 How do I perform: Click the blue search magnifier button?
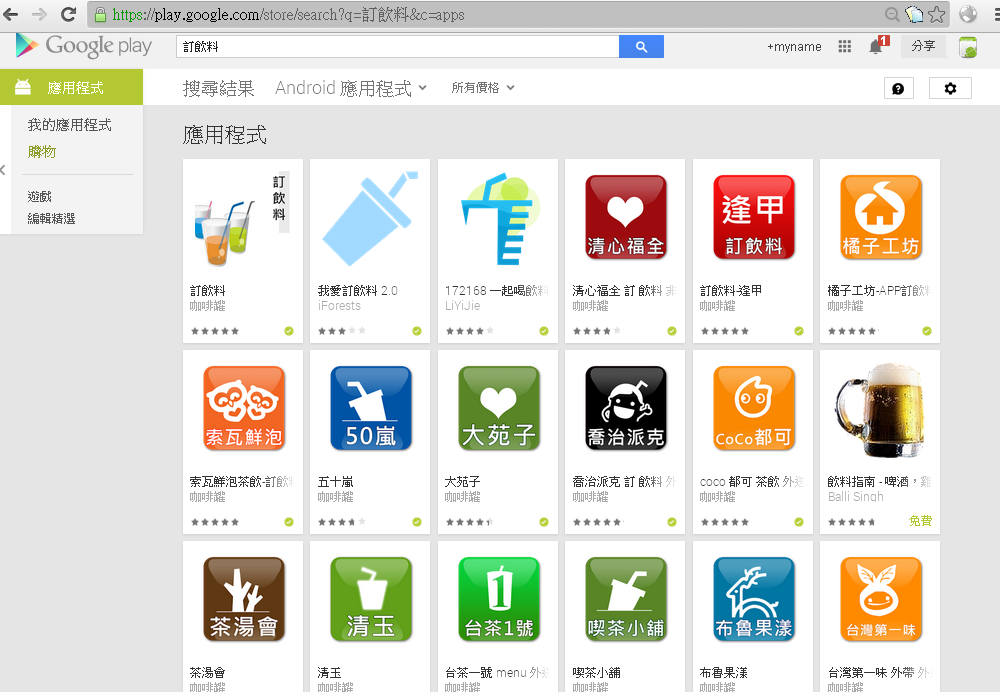tap(641, 47)
